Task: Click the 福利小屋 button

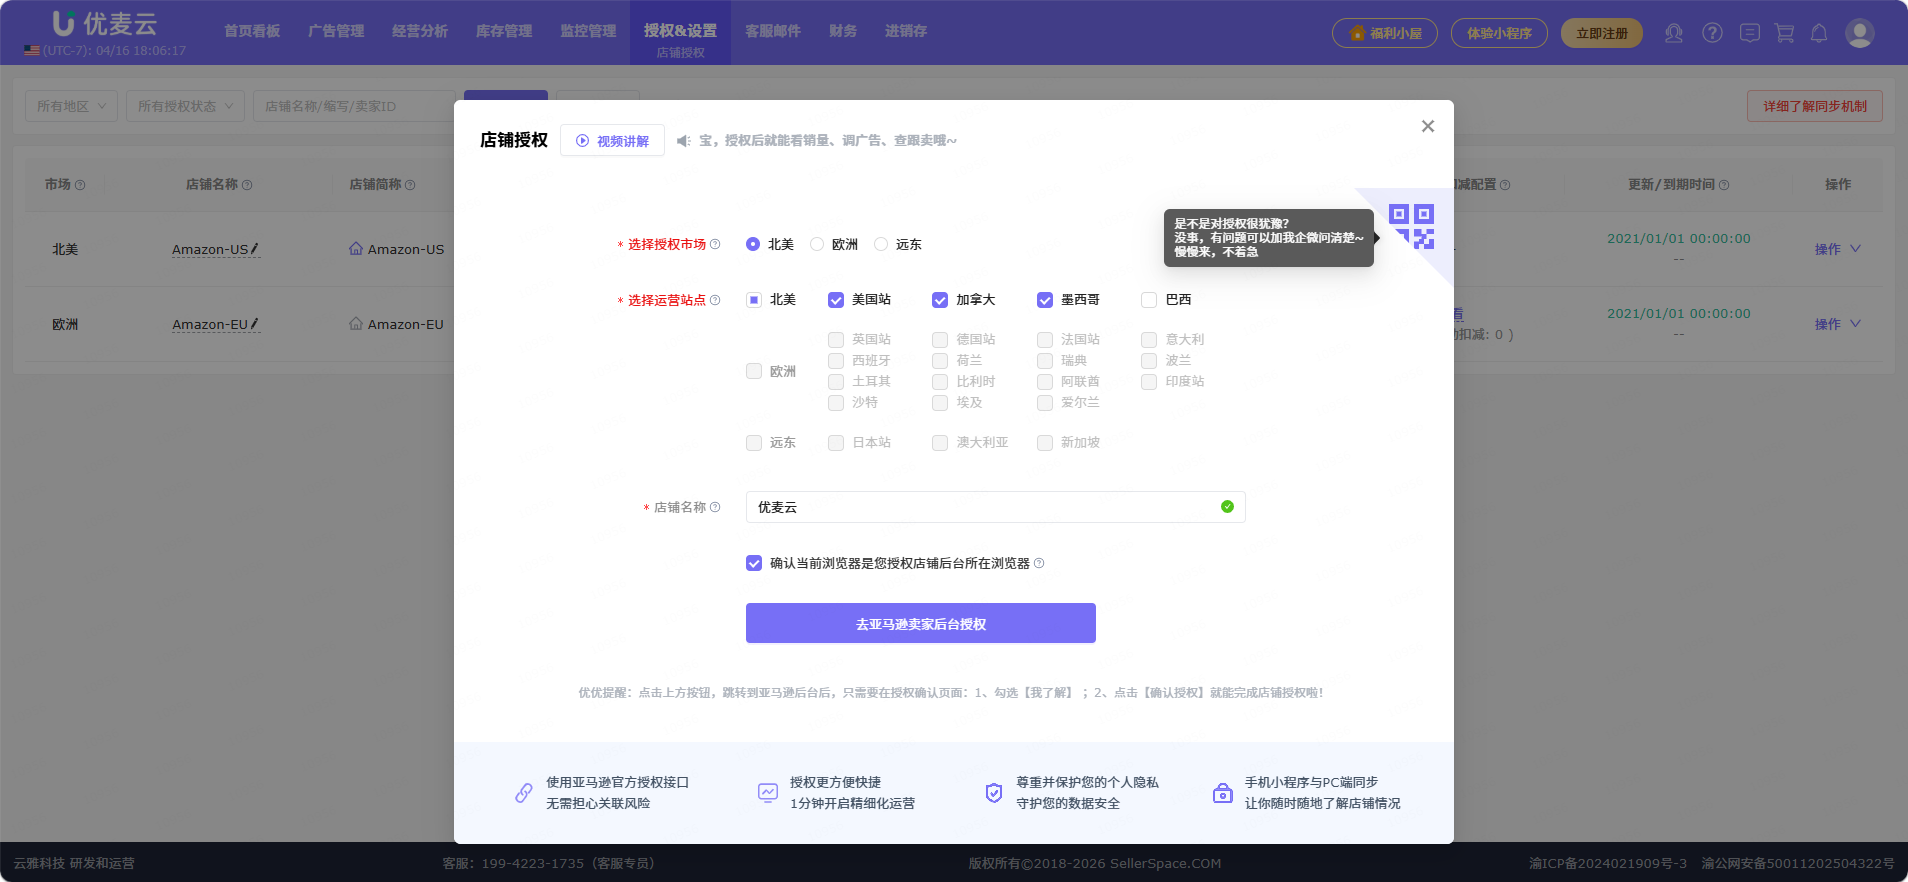Action: [x=1385, y=33]
